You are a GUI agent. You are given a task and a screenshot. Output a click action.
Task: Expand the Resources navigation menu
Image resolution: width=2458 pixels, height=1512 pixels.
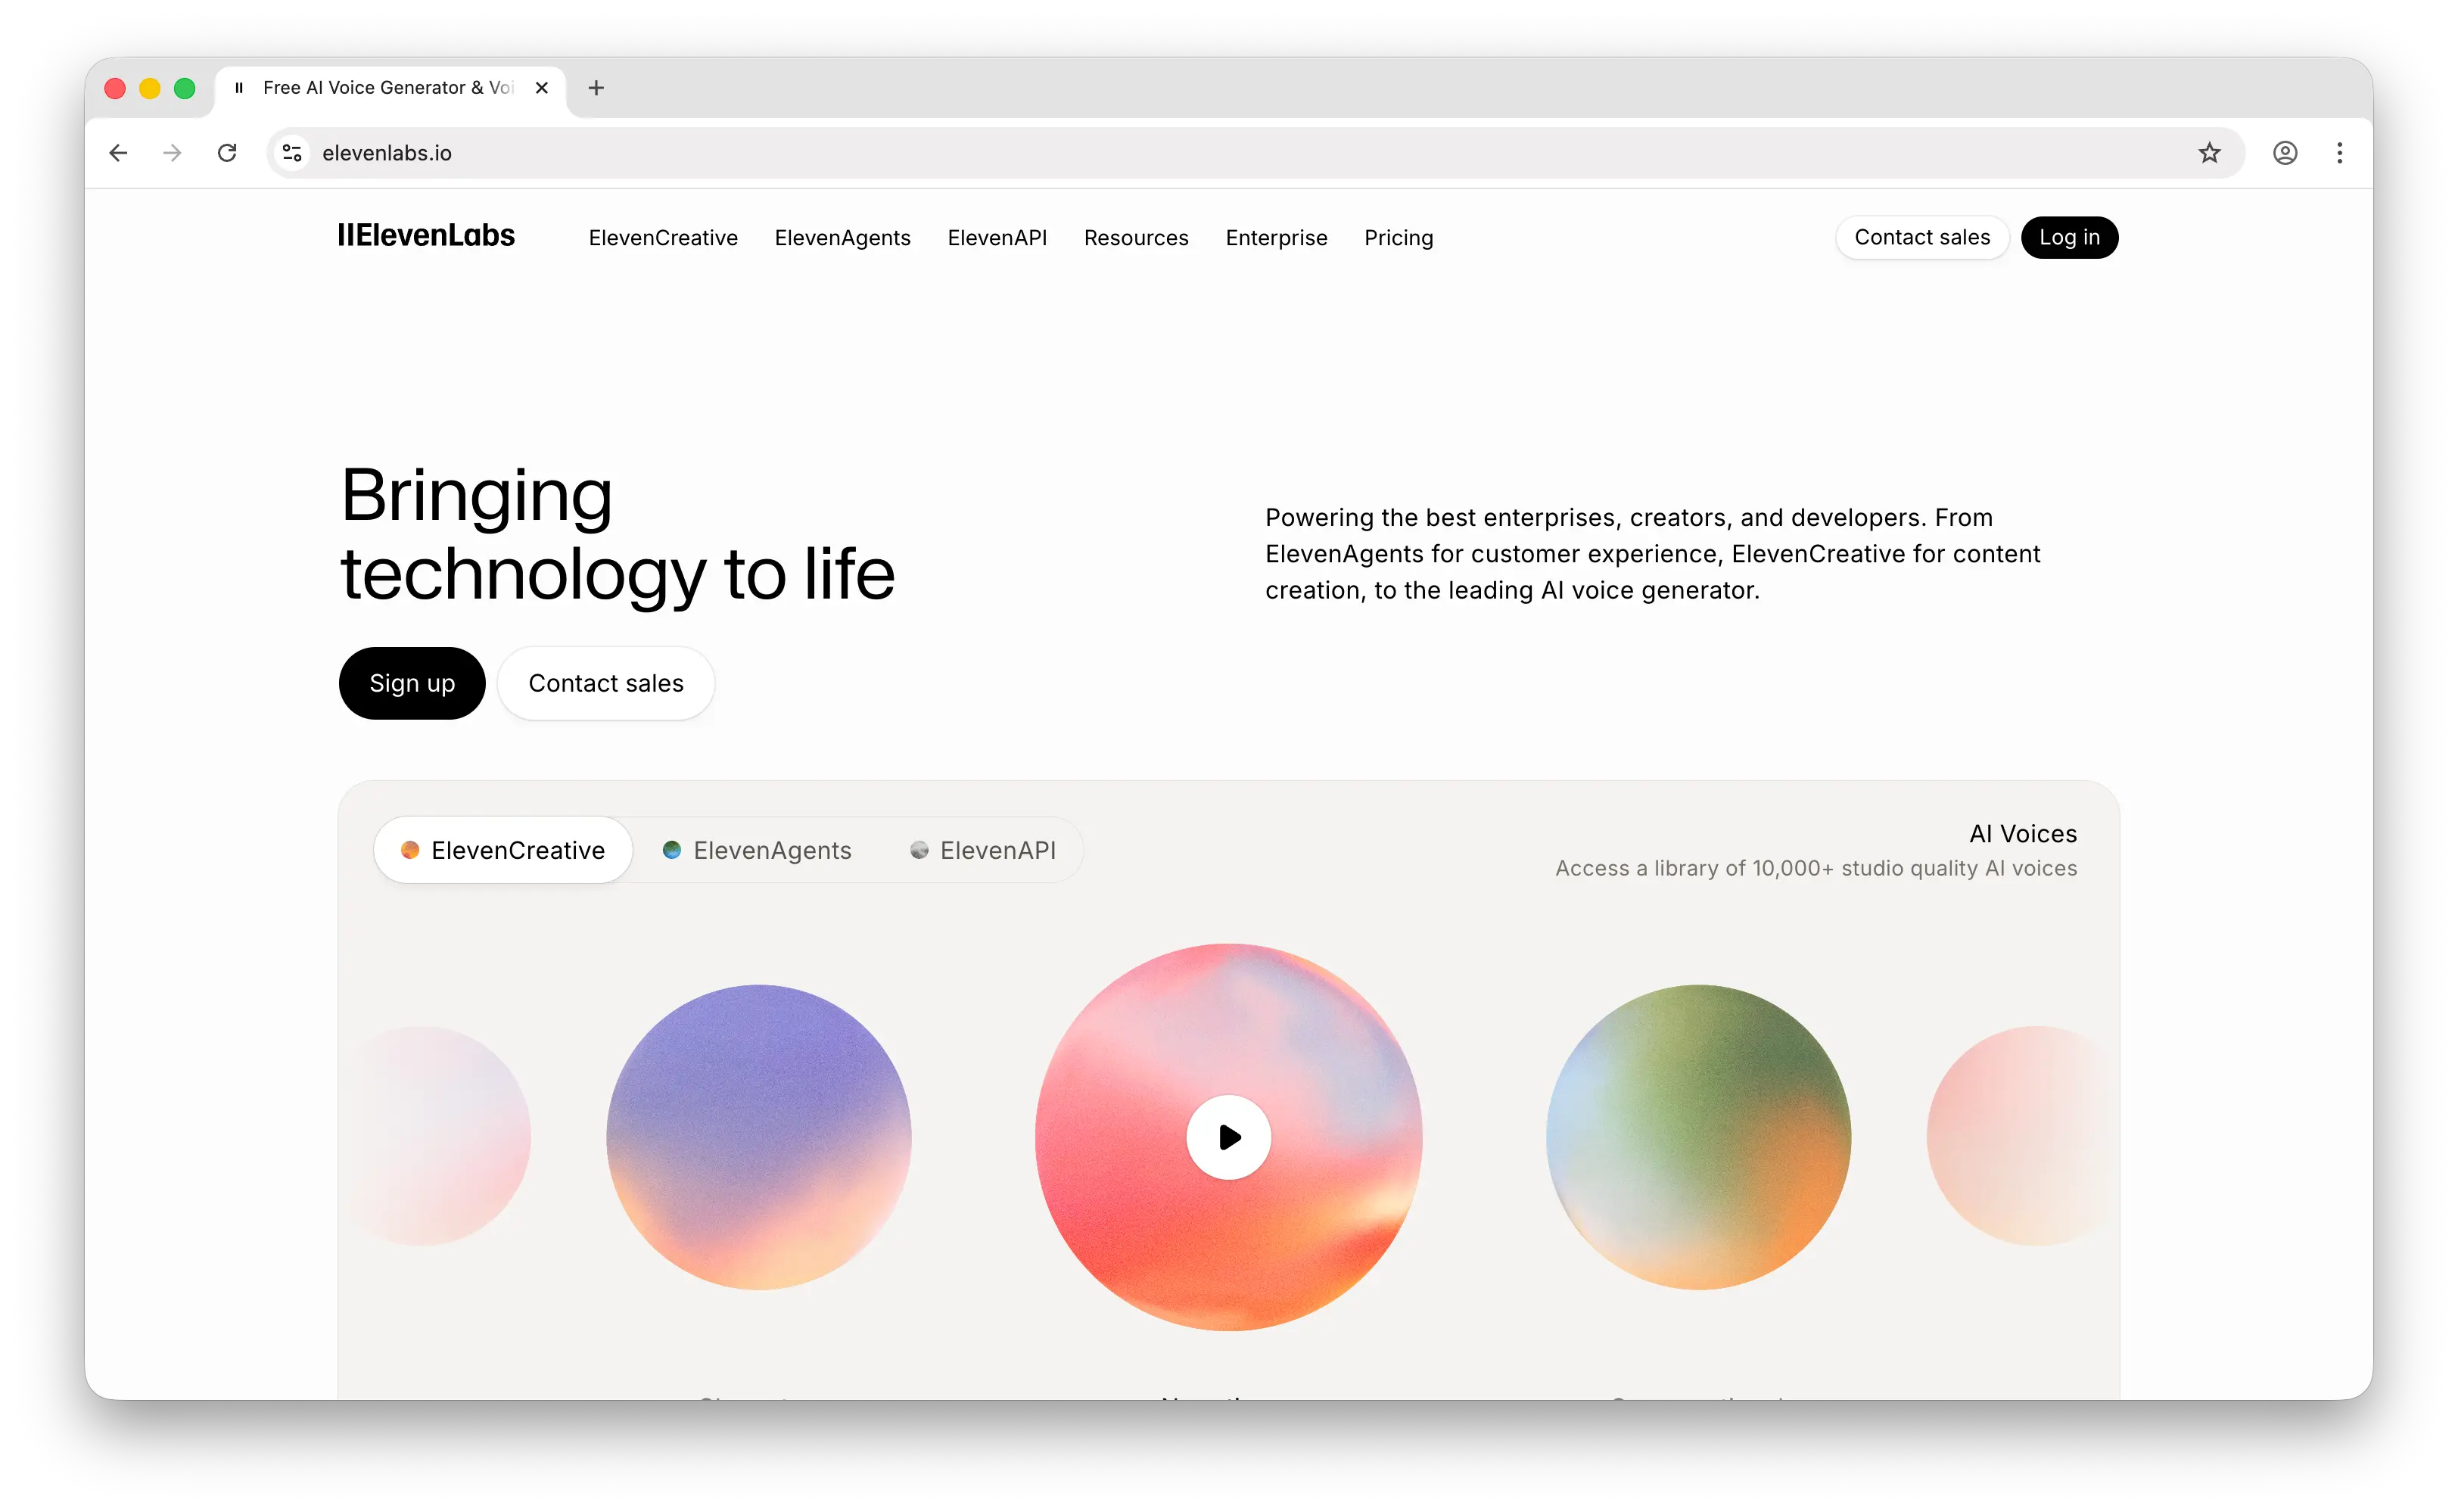tap(1136, 238)
